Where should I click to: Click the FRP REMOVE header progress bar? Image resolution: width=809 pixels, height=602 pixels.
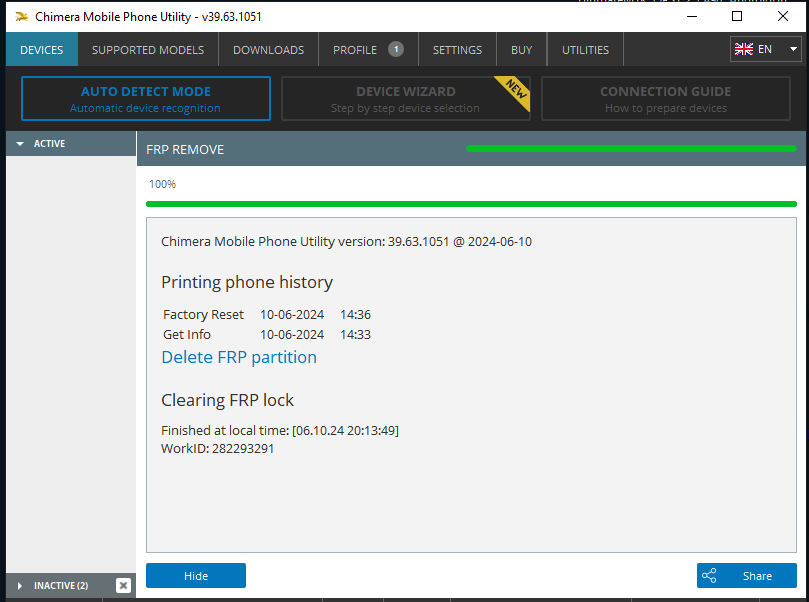[631, 149]
